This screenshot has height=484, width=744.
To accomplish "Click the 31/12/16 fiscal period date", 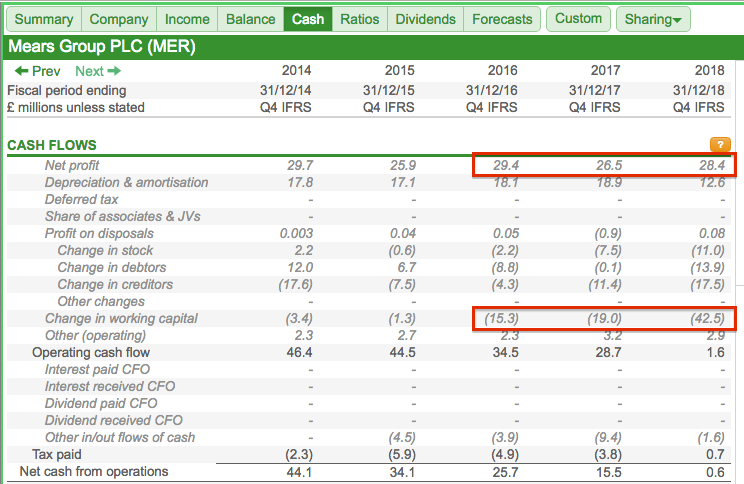I will click(492, 91).
